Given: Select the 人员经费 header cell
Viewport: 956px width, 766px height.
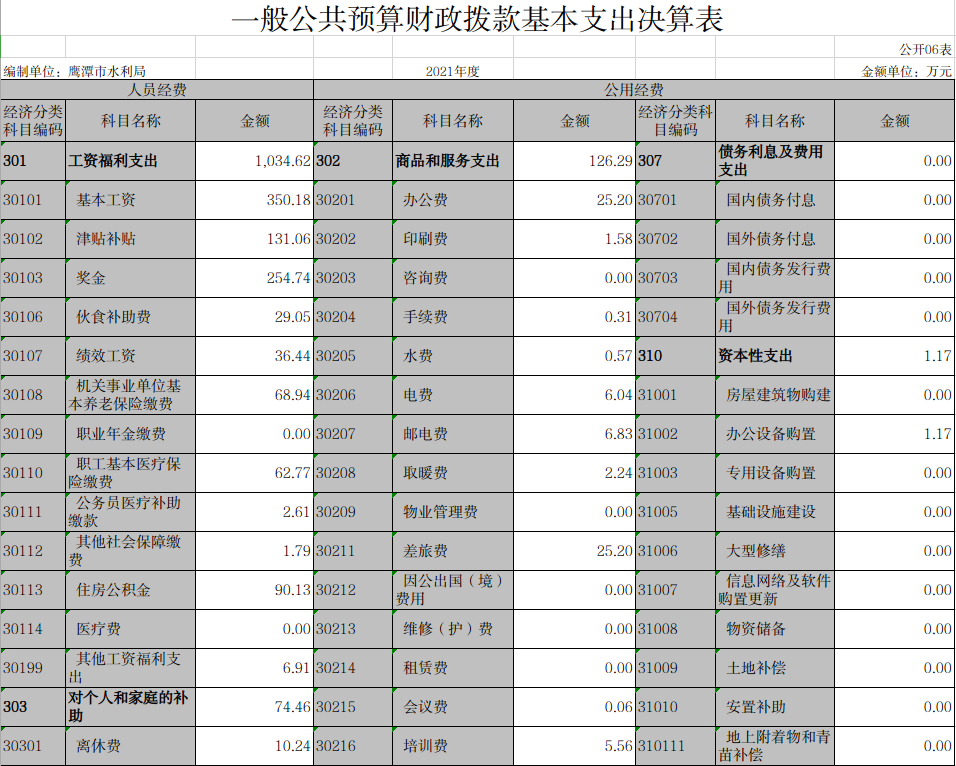Looking at the screenshot, I should coord(157,90).
